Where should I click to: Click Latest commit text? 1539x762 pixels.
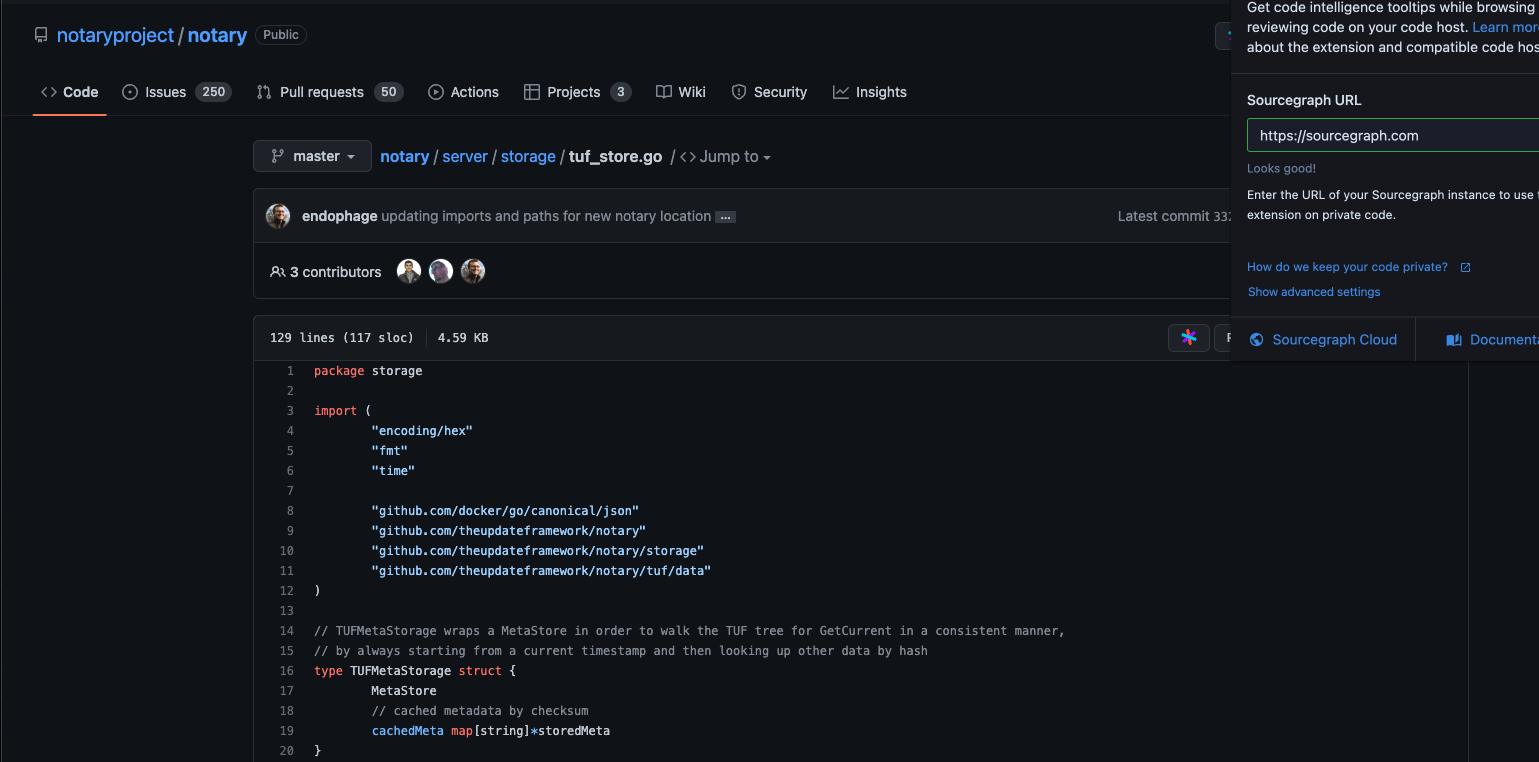coord(1163,216)
